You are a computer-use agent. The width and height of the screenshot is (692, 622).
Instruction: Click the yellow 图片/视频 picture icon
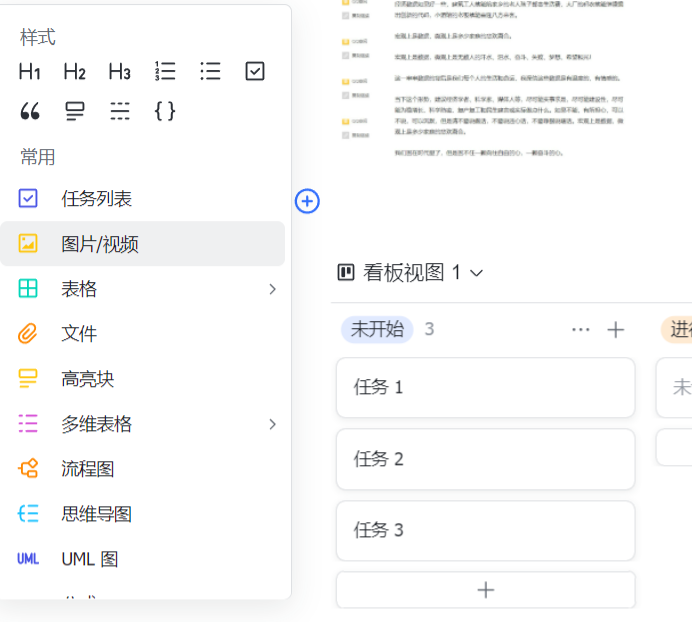click(28, 243)
